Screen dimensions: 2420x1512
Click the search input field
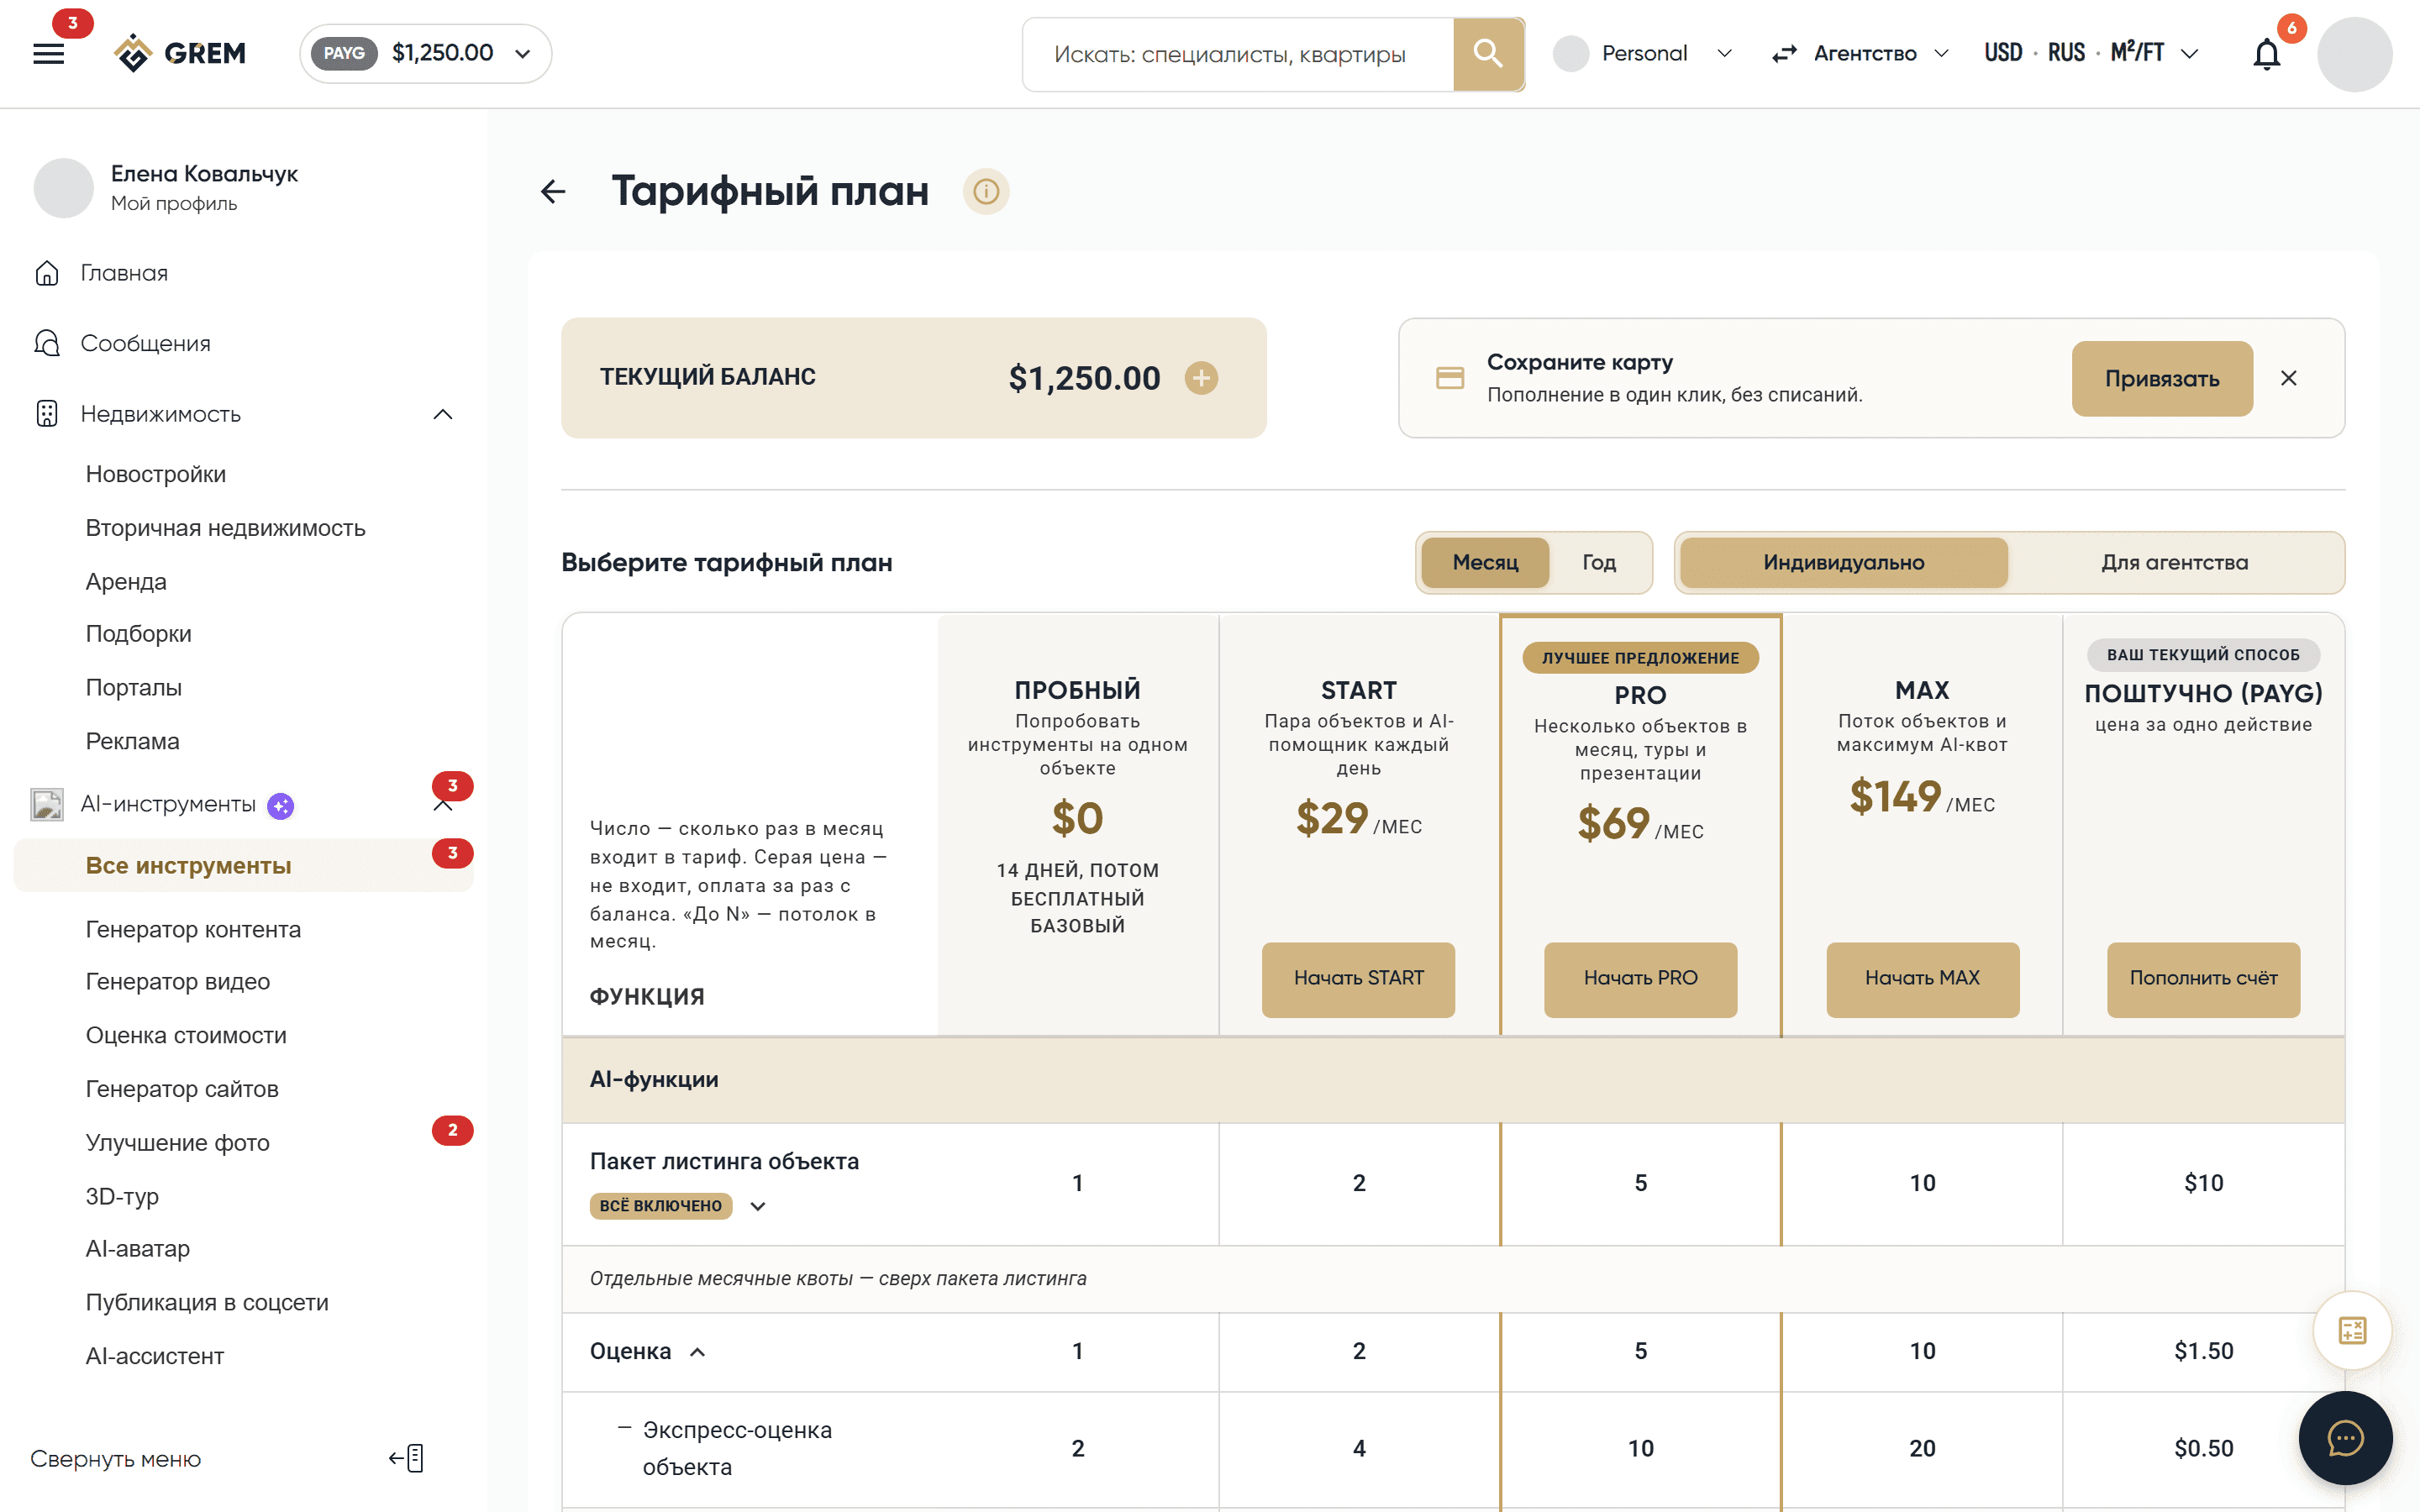click(1238, 54)
